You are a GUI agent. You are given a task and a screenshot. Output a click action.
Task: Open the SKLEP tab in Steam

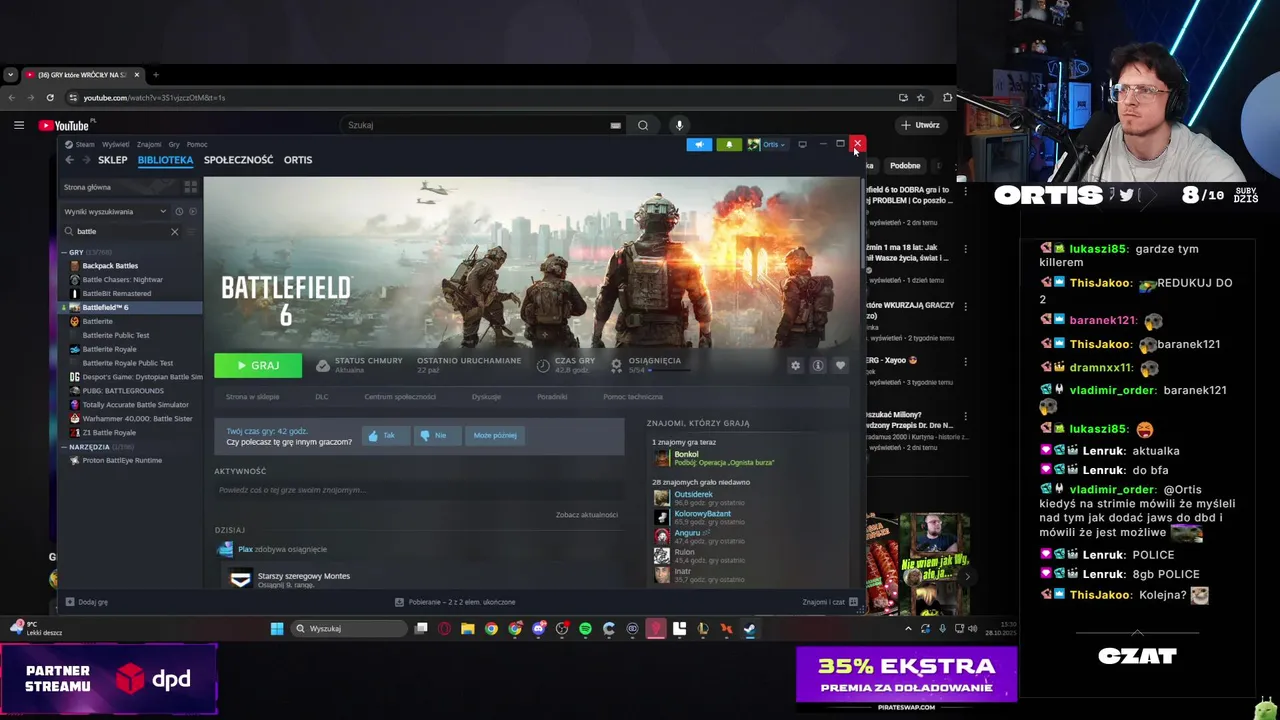coord(113,160)
